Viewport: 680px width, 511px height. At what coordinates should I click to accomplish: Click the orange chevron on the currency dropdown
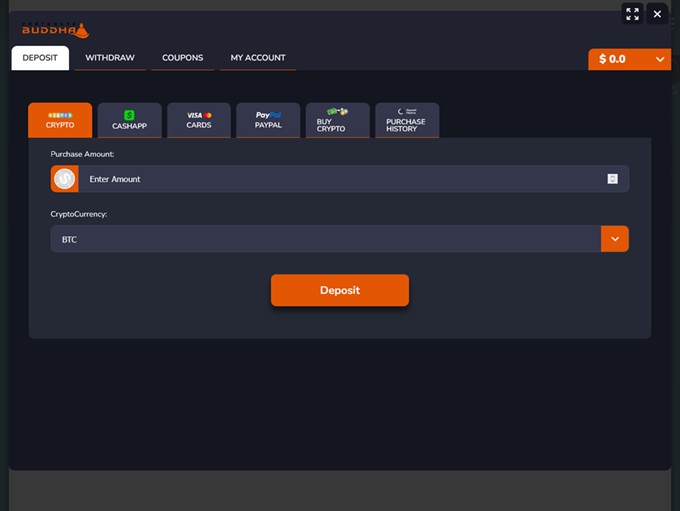(x=615, y=239)
